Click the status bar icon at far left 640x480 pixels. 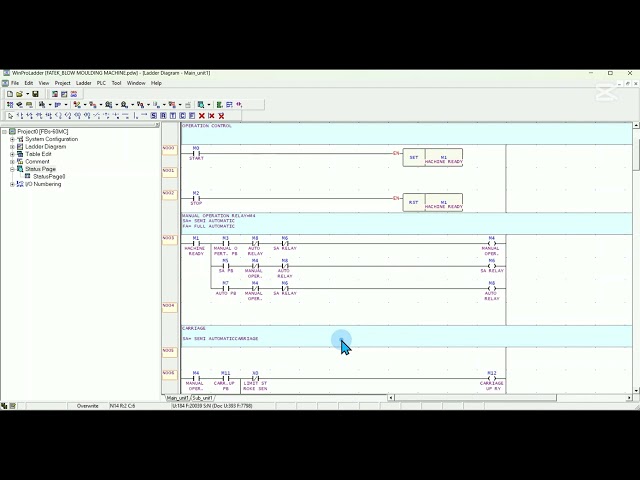click(4, 406)
